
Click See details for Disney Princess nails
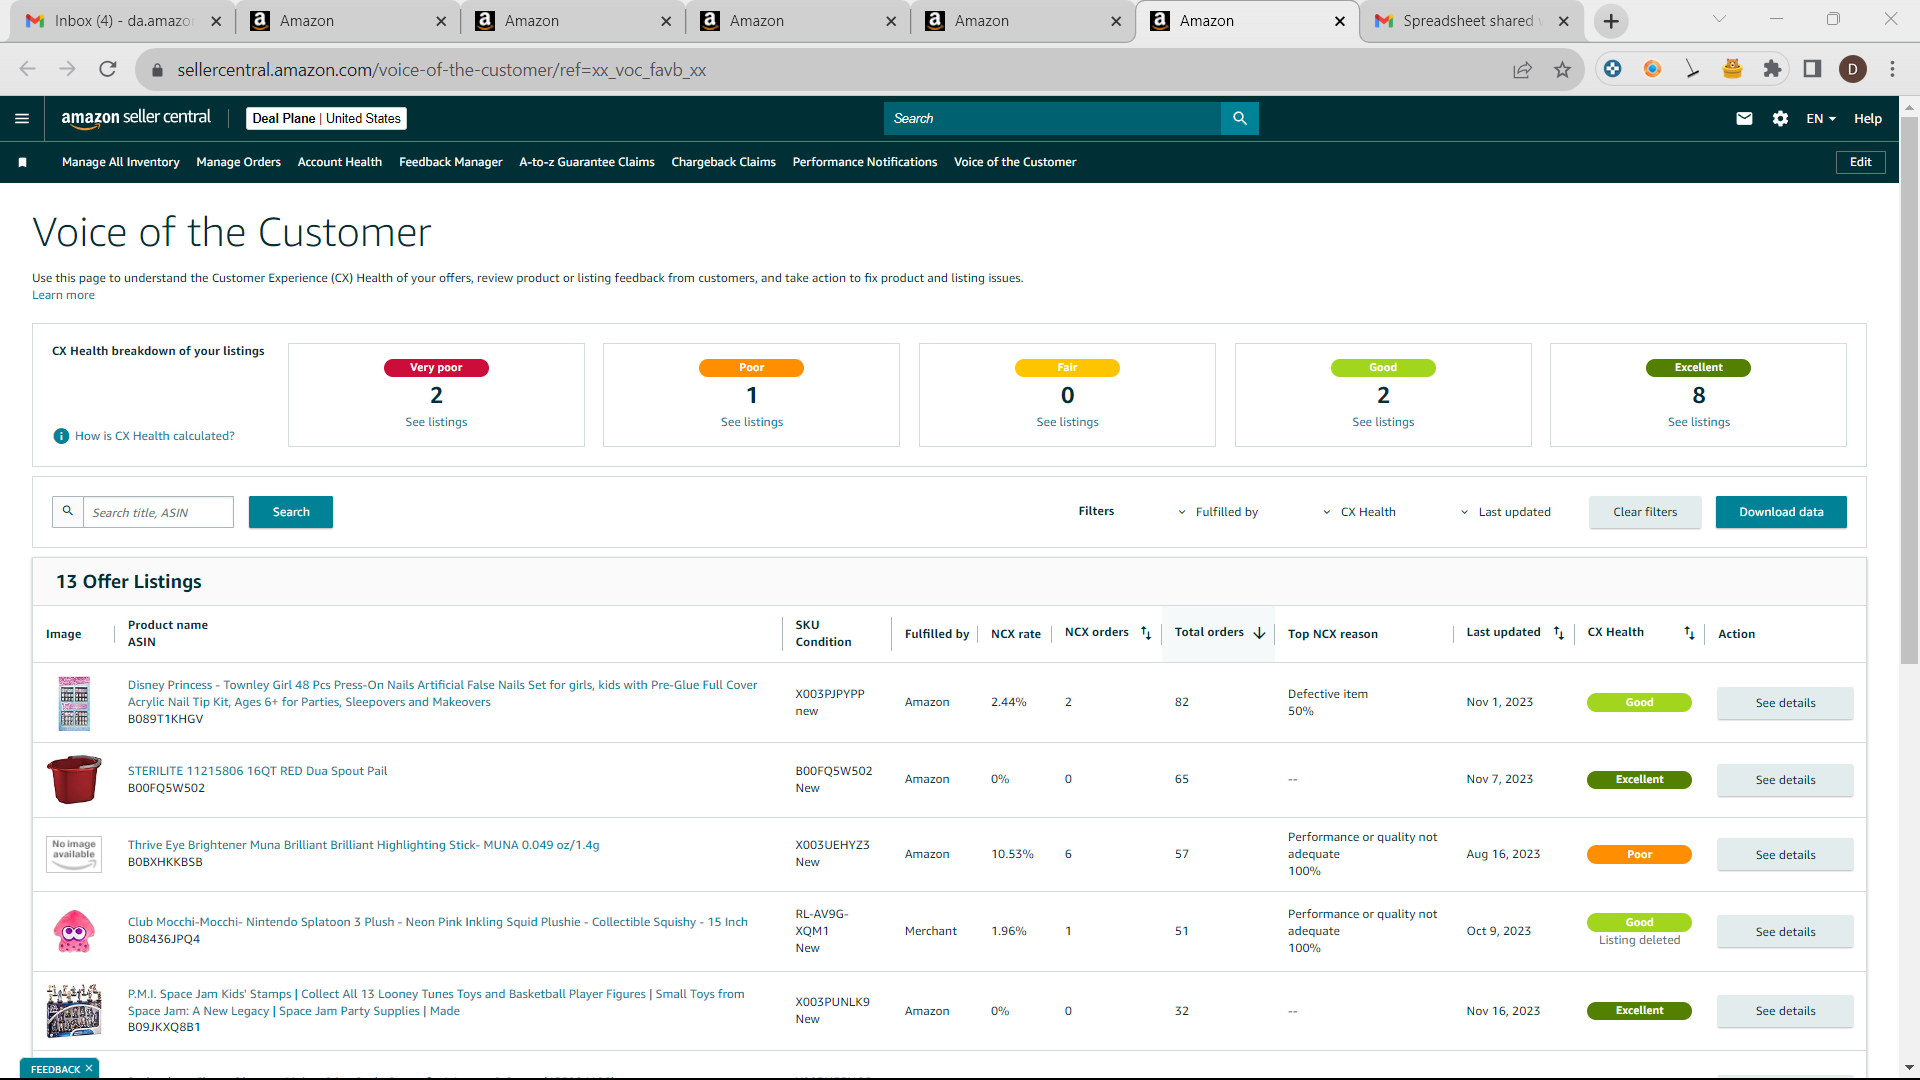tap(1785, 703)
